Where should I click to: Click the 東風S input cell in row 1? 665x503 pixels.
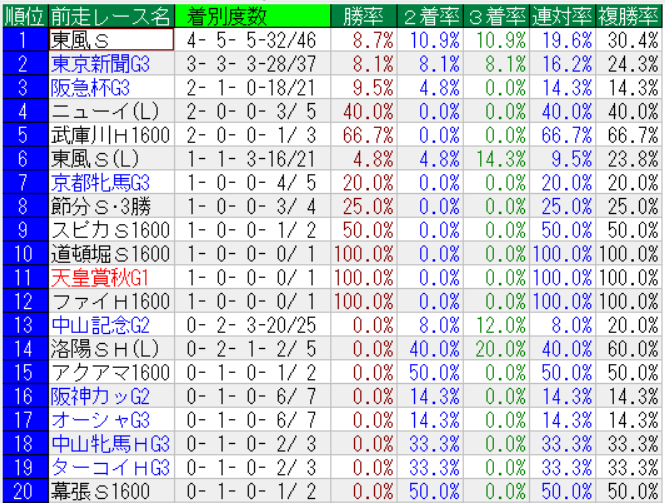click(111, 40)
